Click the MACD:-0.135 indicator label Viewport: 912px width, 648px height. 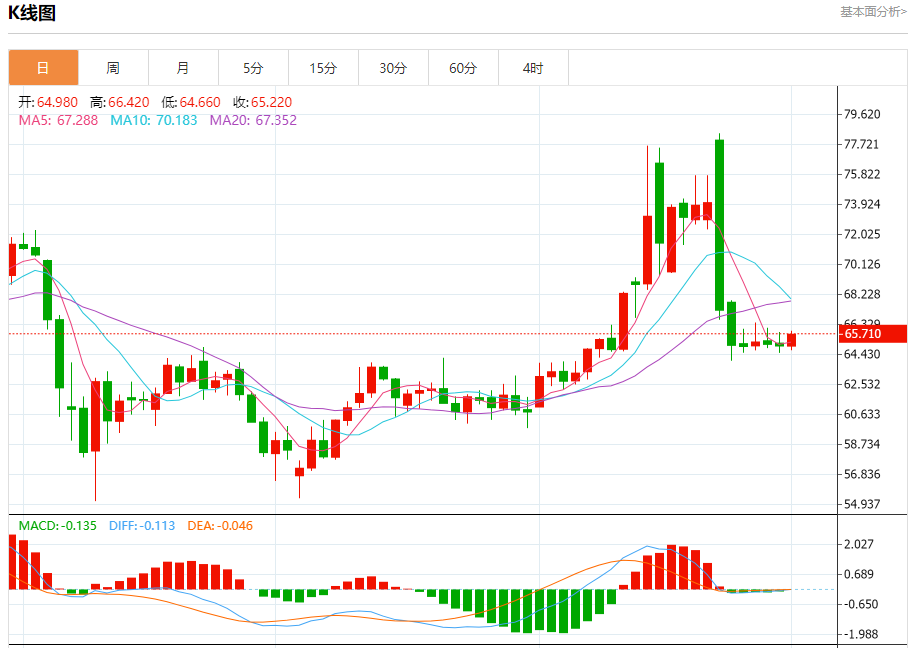[x=58, y=526]
